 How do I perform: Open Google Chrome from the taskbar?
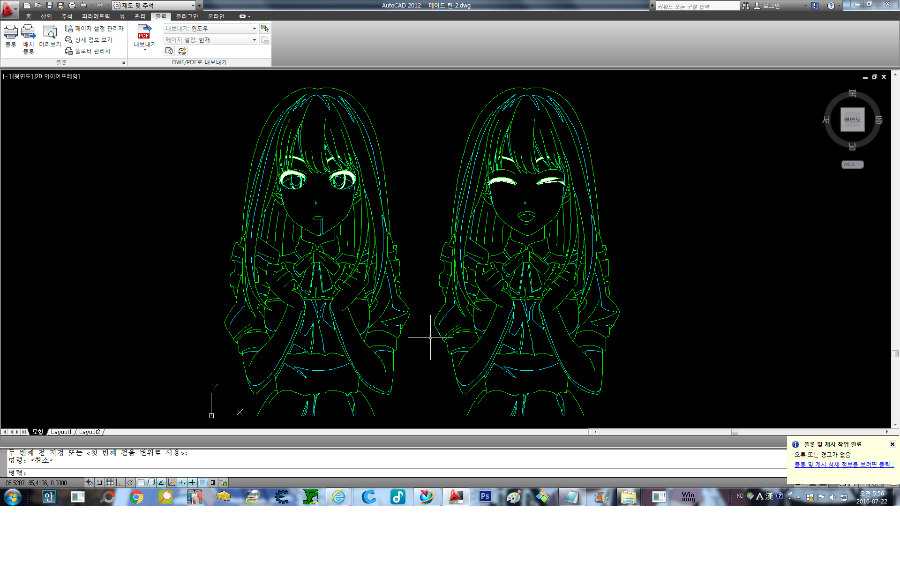(x=137, y=496)
